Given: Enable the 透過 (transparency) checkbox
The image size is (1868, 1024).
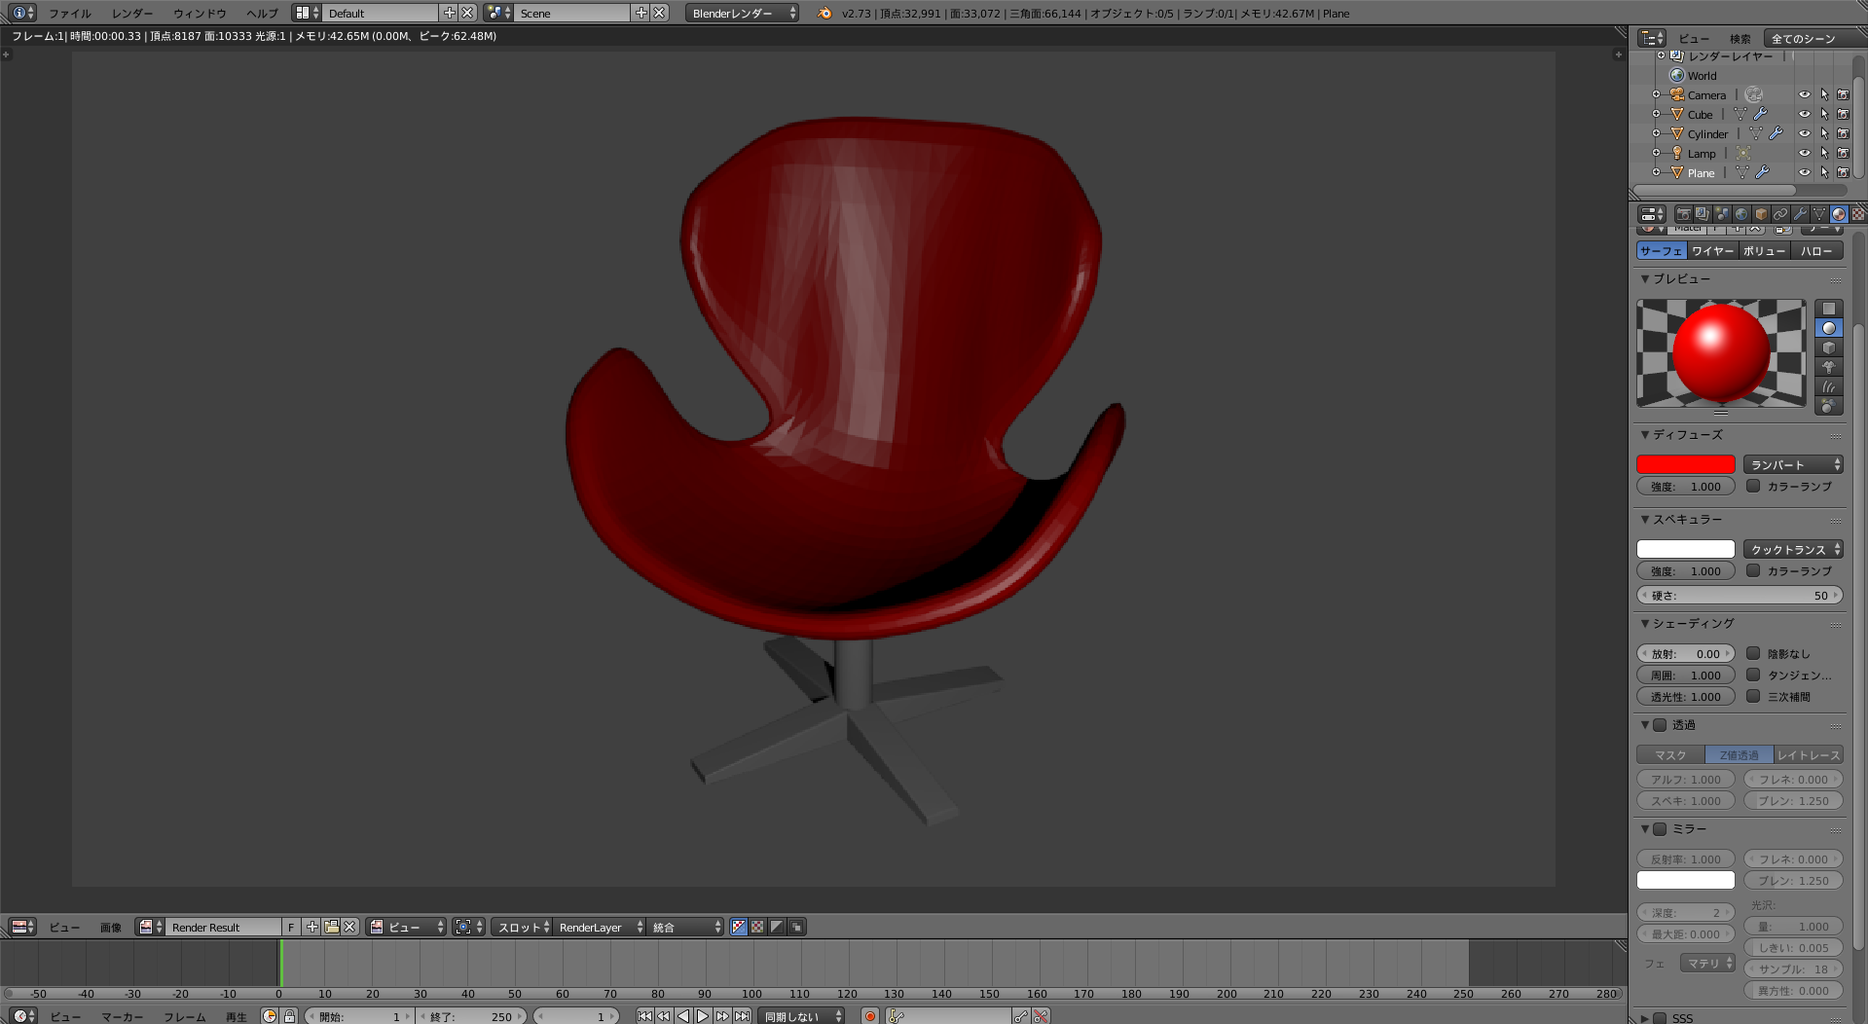Looking at the screenshot, I should click(1660, 725).
